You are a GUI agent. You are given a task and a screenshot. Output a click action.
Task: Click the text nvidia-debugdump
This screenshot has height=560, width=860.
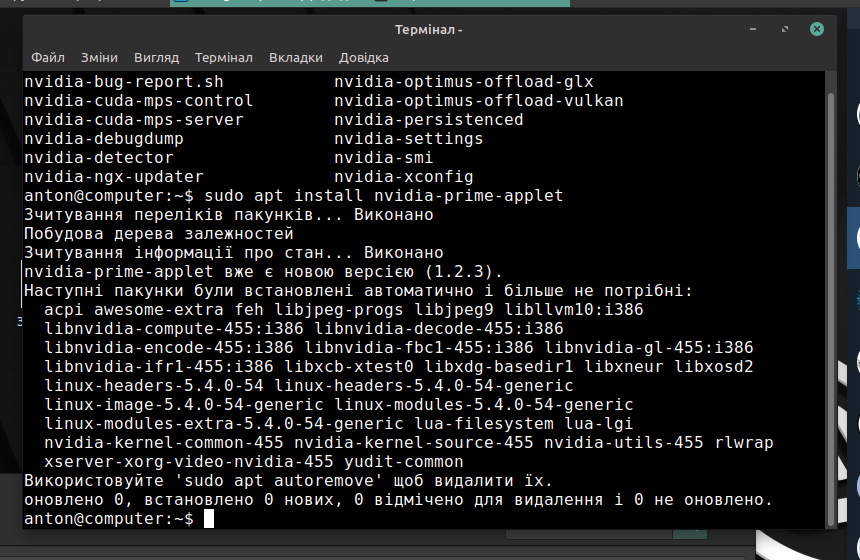tap(104, 139)
